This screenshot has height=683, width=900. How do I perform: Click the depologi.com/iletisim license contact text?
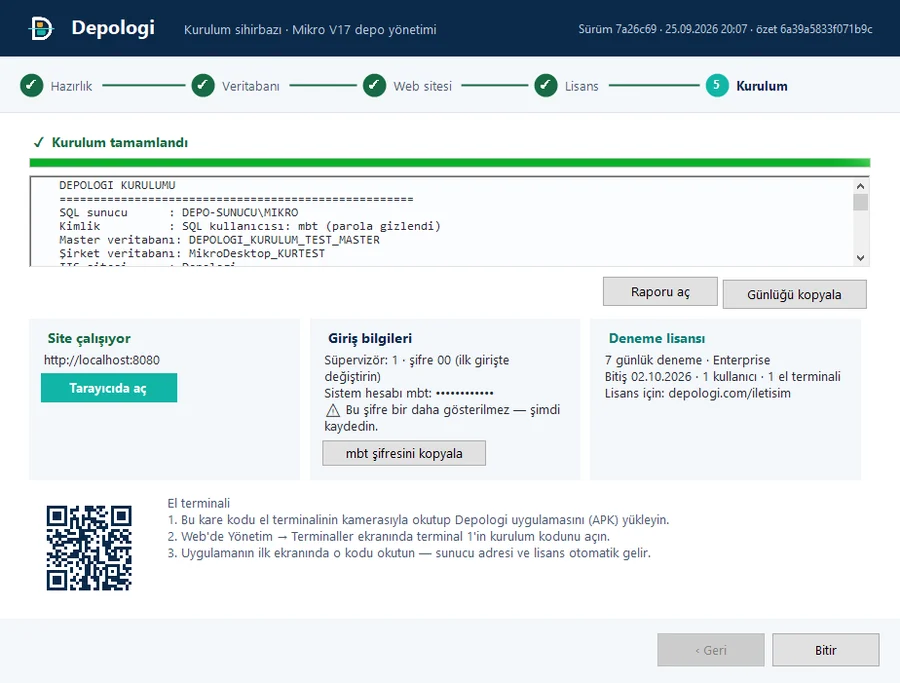pyautogui.click(x=730, y=393)
